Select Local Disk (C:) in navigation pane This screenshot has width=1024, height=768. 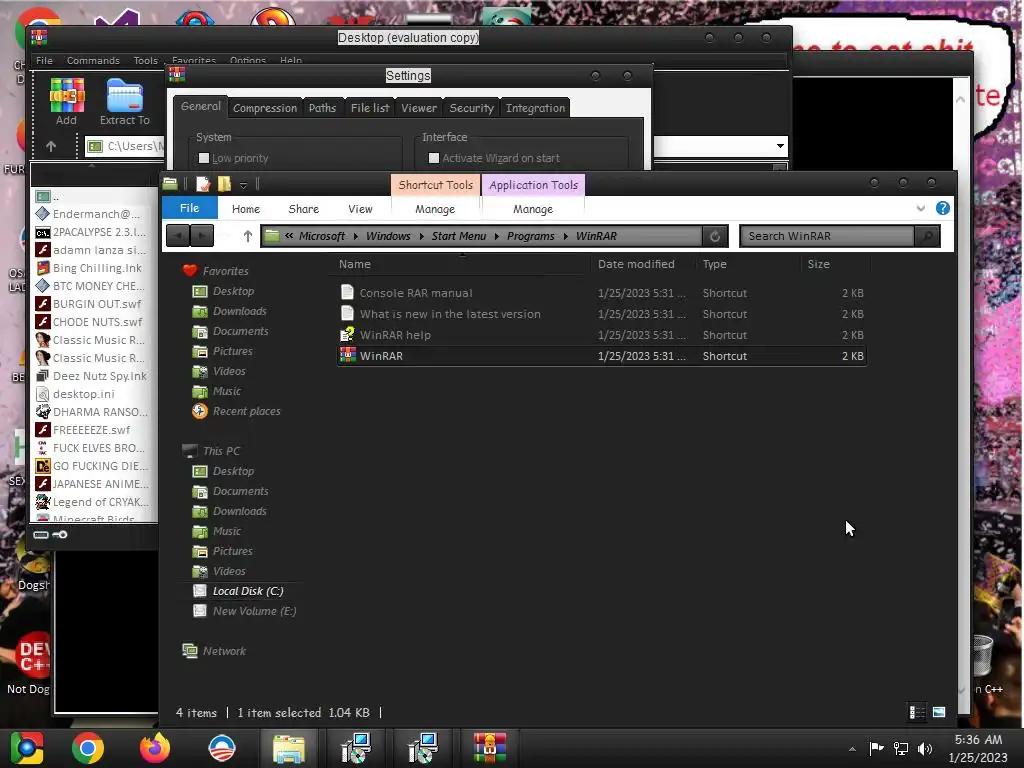coord(248,591)
